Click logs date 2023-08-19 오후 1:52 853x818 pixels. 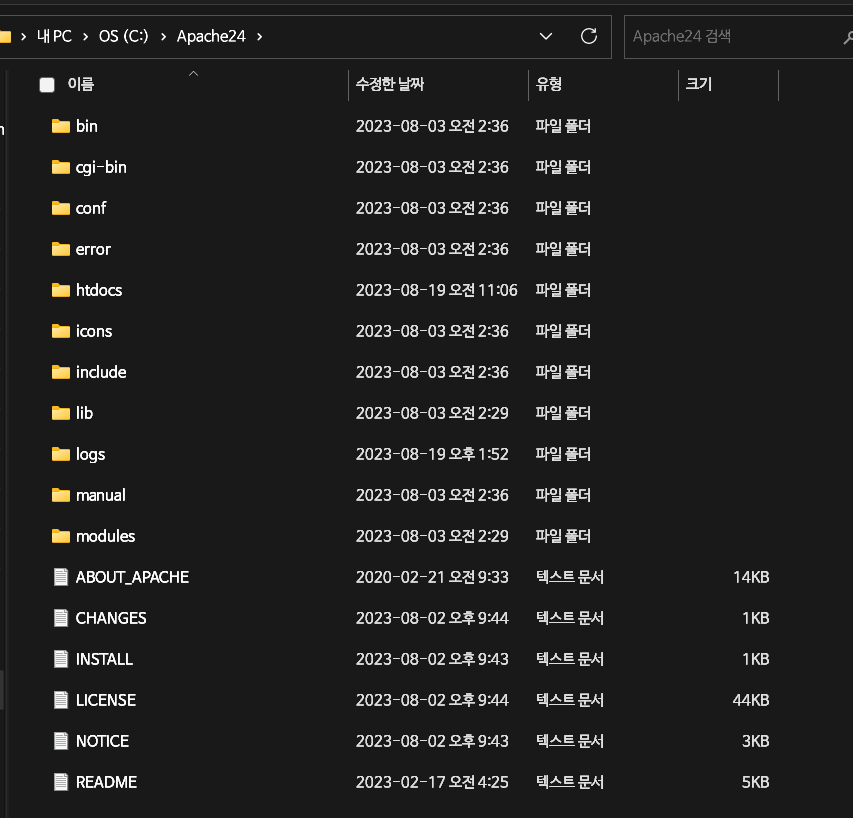tap(432, 454)
